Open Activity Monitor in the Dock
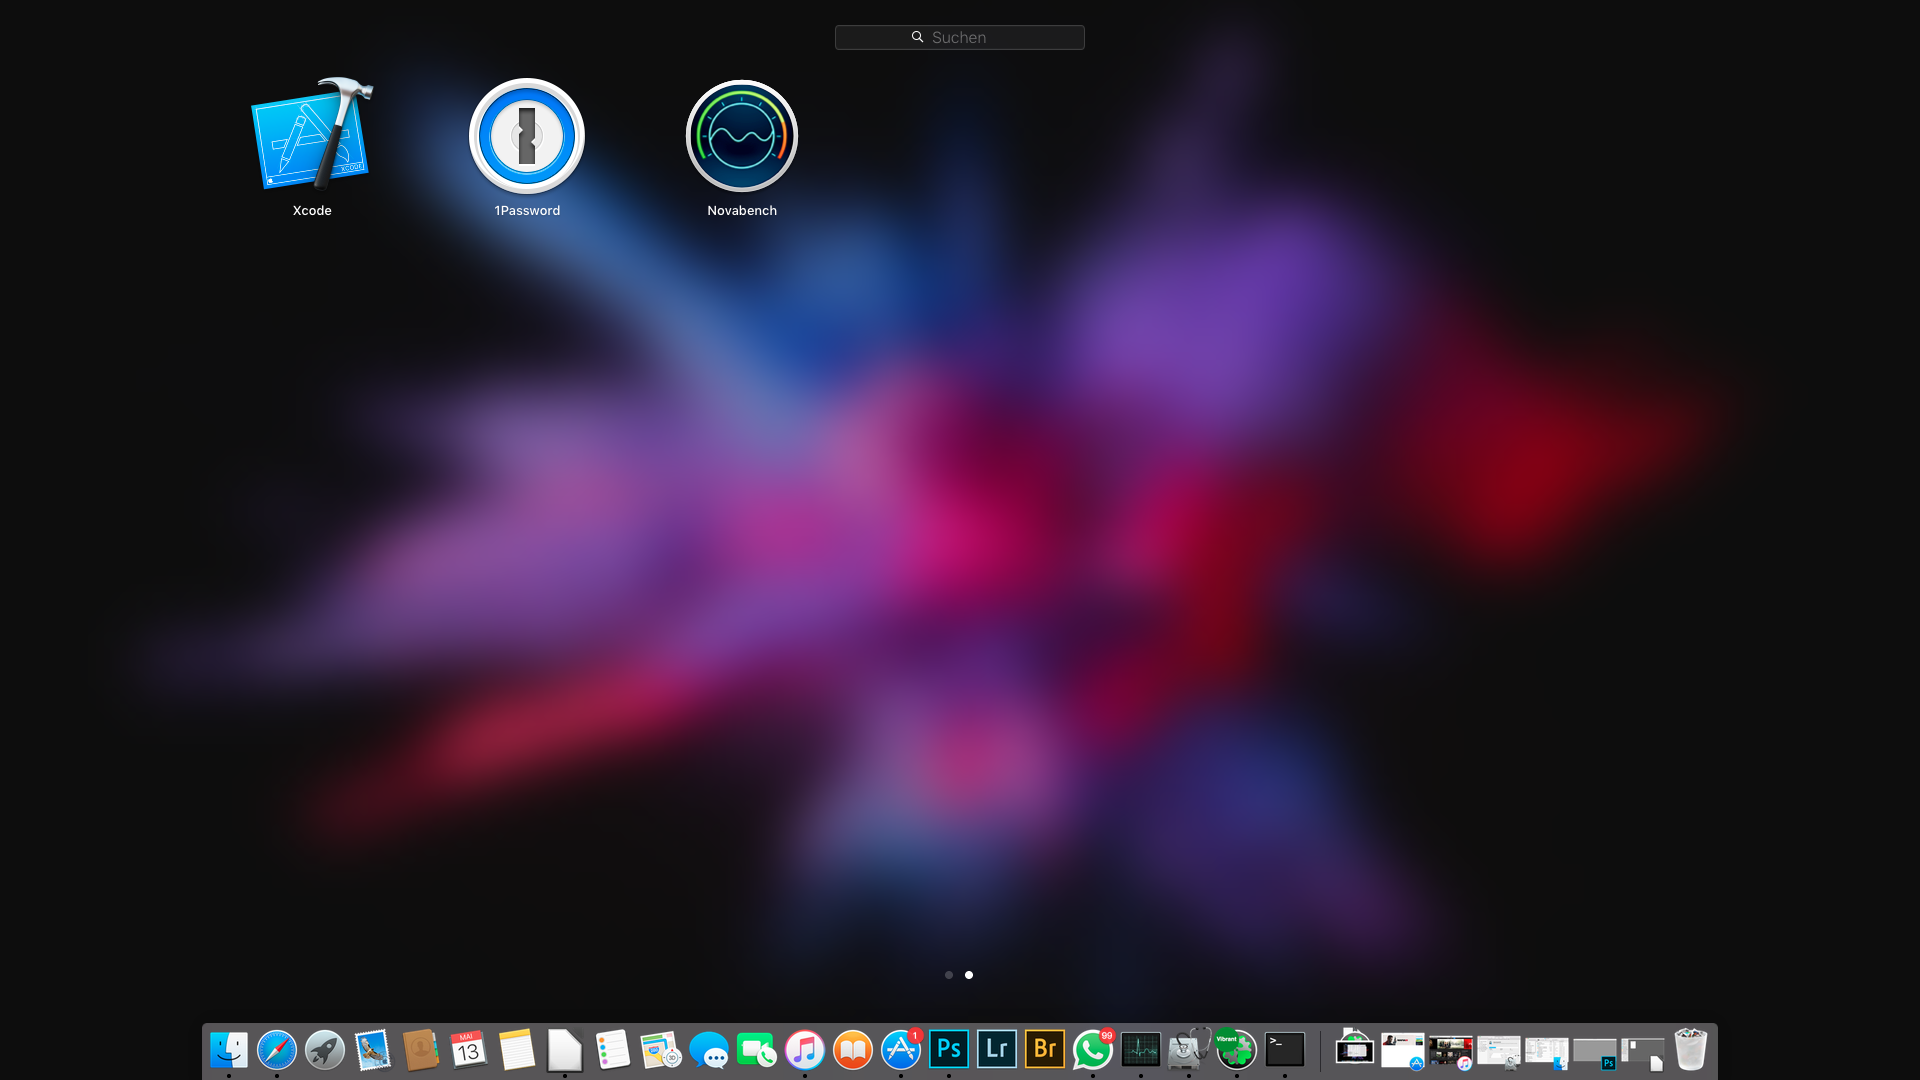This screenshot has height=1080, width=1920. [x=1141, y=1049]
